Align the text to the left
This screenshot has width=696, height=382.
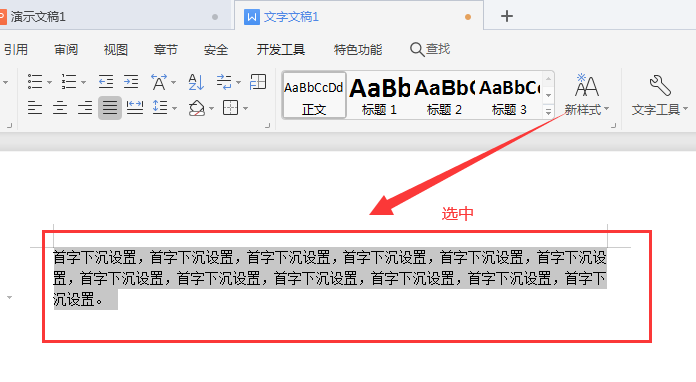click(35, 108)
